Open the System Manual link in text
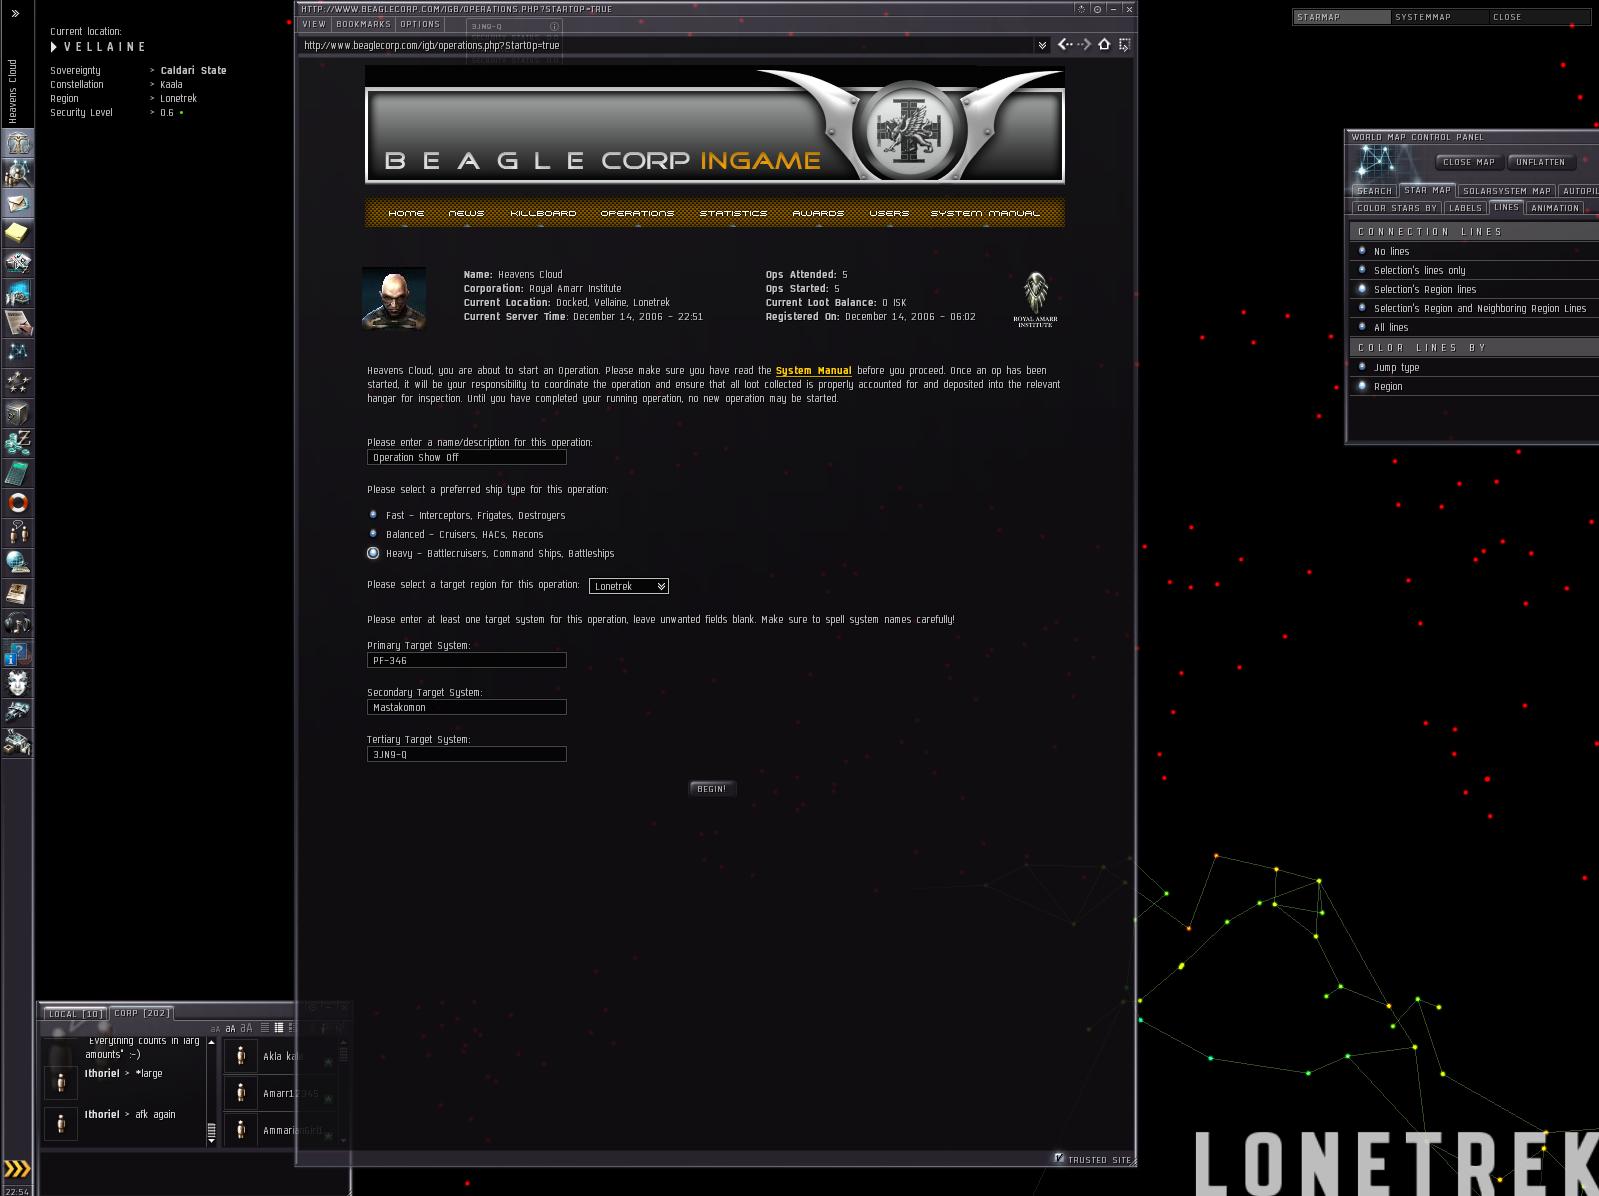The height and width of the screenshot is (1196, 1599). click(x=814, y=371)
